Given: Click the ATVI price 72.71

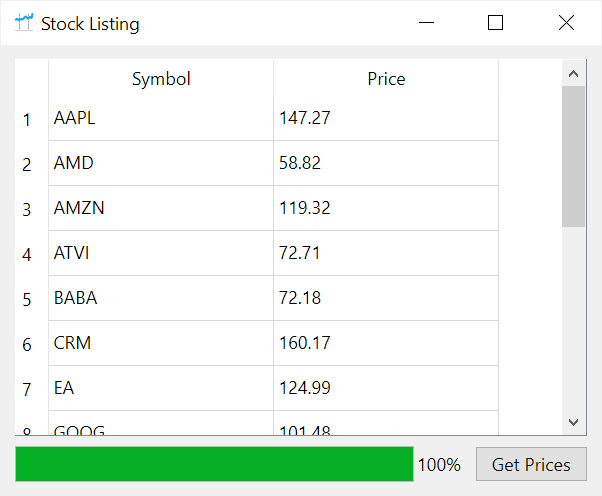Looking at the screenshot, I should (x=386, y=253).
